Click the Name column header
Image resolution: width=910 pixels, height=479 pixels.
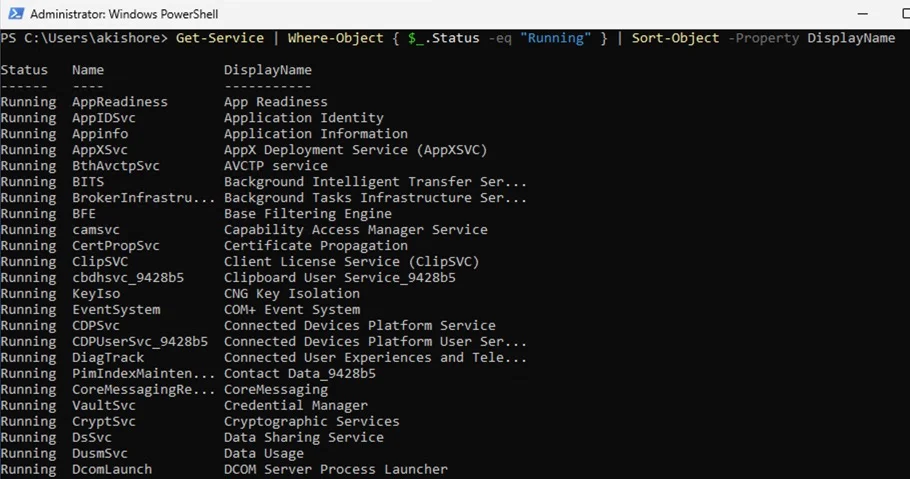click(88, 70)
